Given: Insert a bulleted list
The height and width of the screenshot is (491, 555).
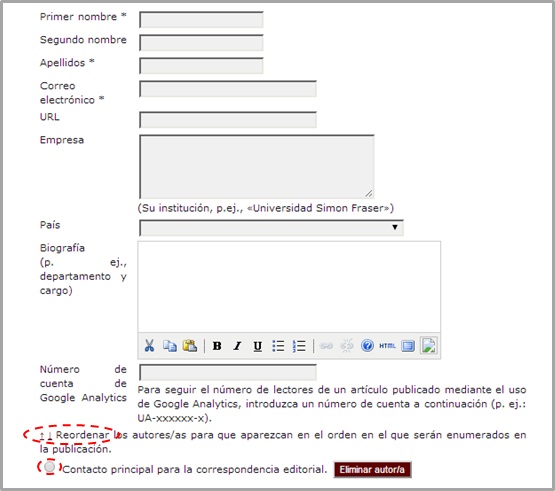Looking at the screenshot, I should tap(278, 346).
